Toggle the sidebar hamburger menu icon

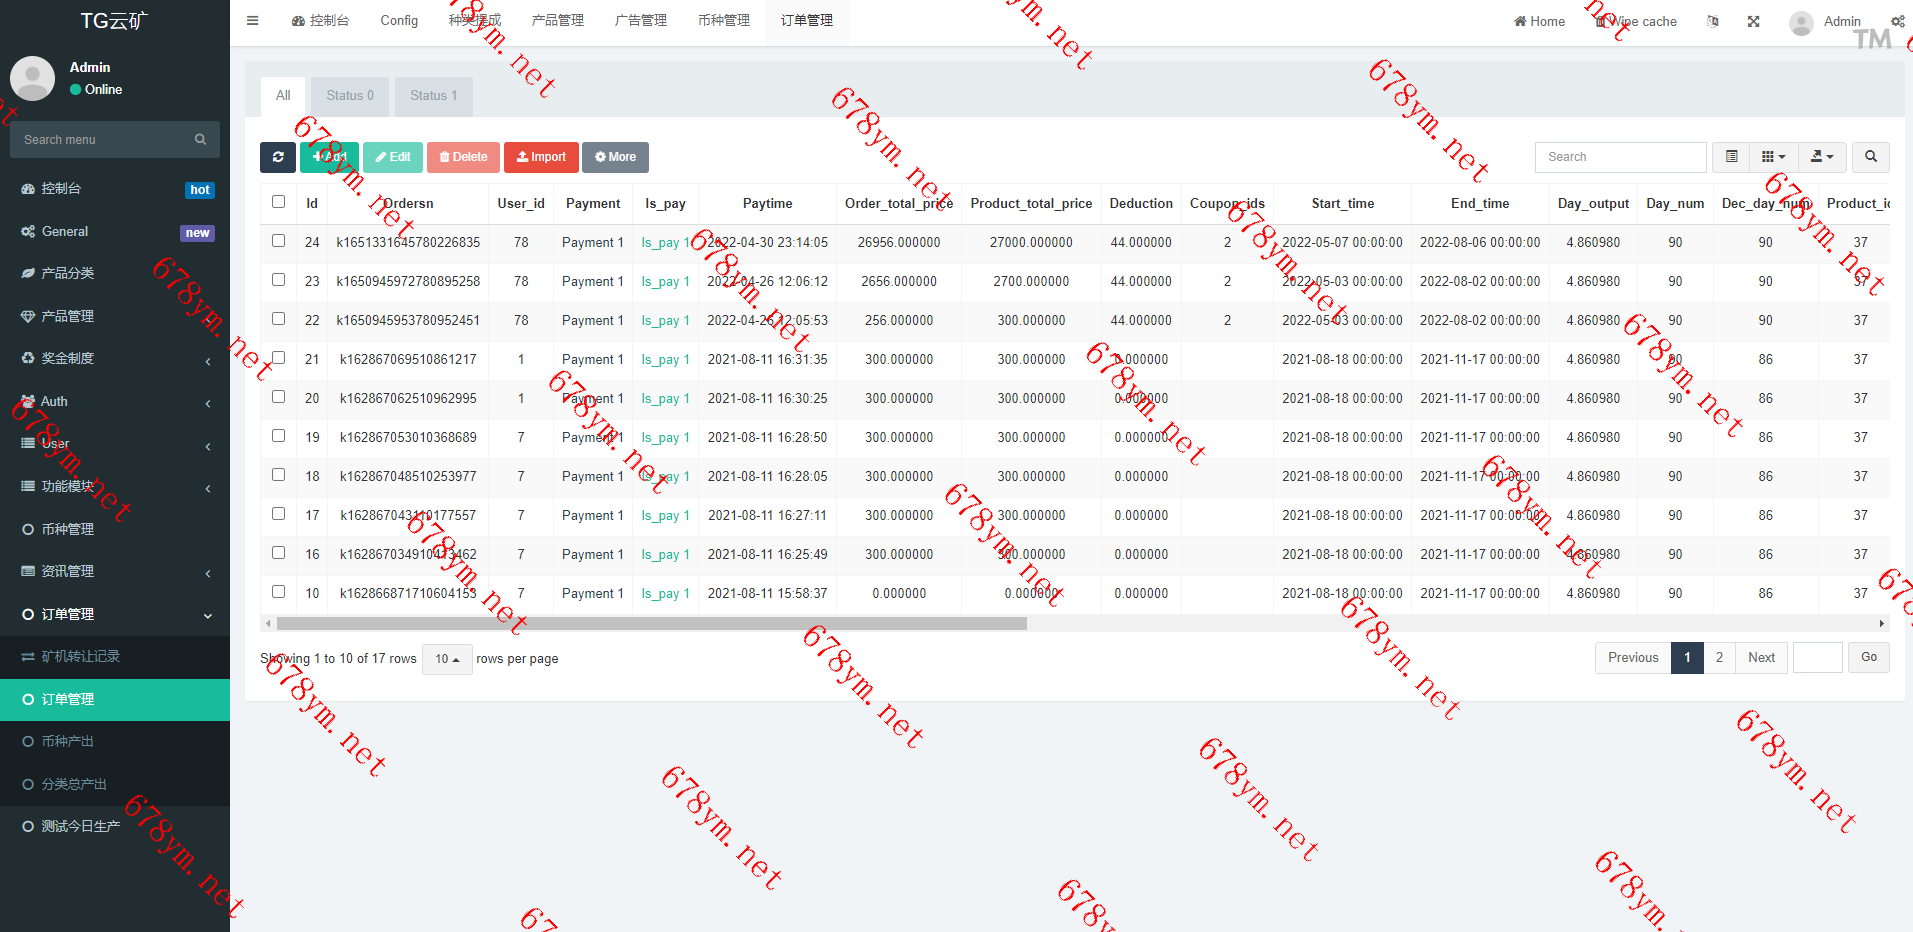252,21
